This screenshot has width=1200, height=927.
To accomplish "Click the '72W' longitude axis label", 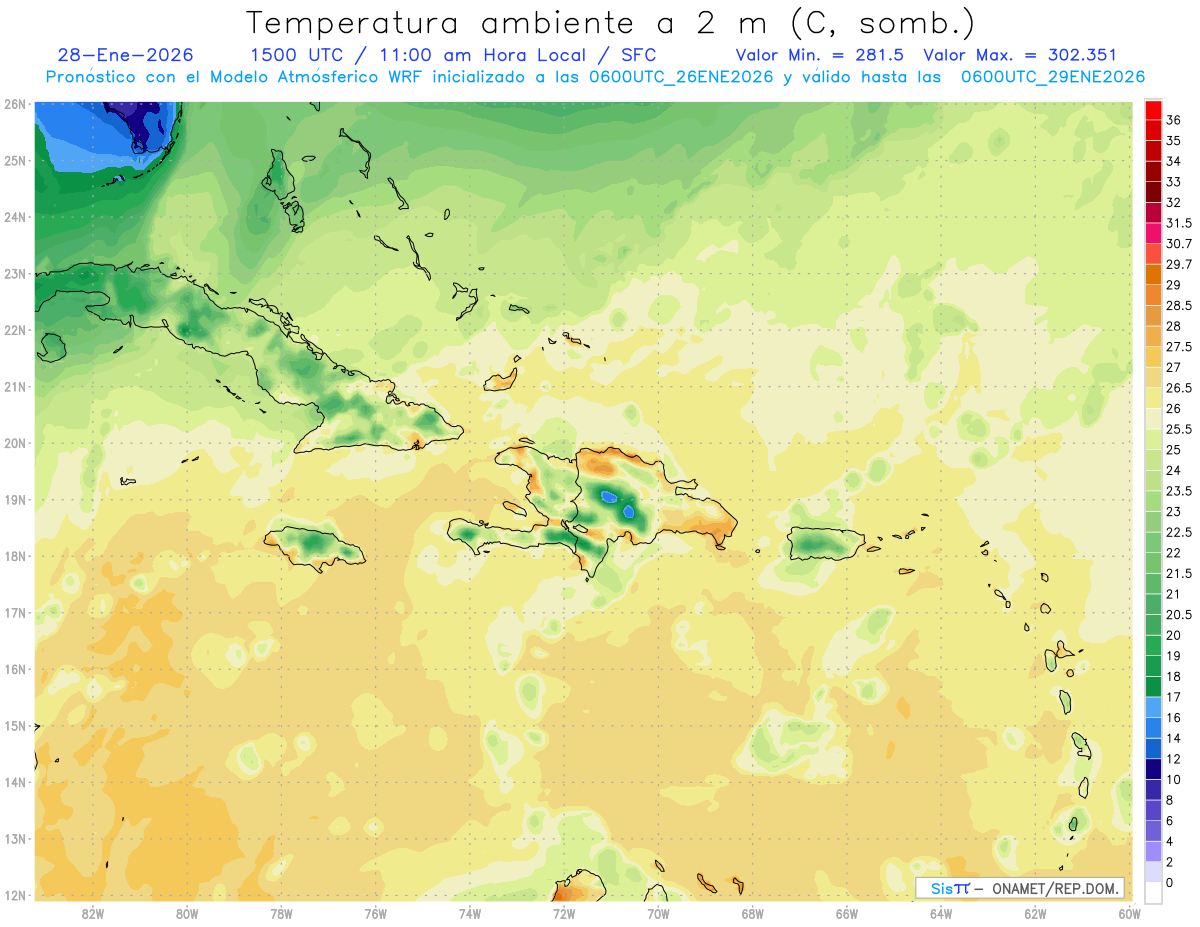I will pyautogui.click(x=564, y=913).
